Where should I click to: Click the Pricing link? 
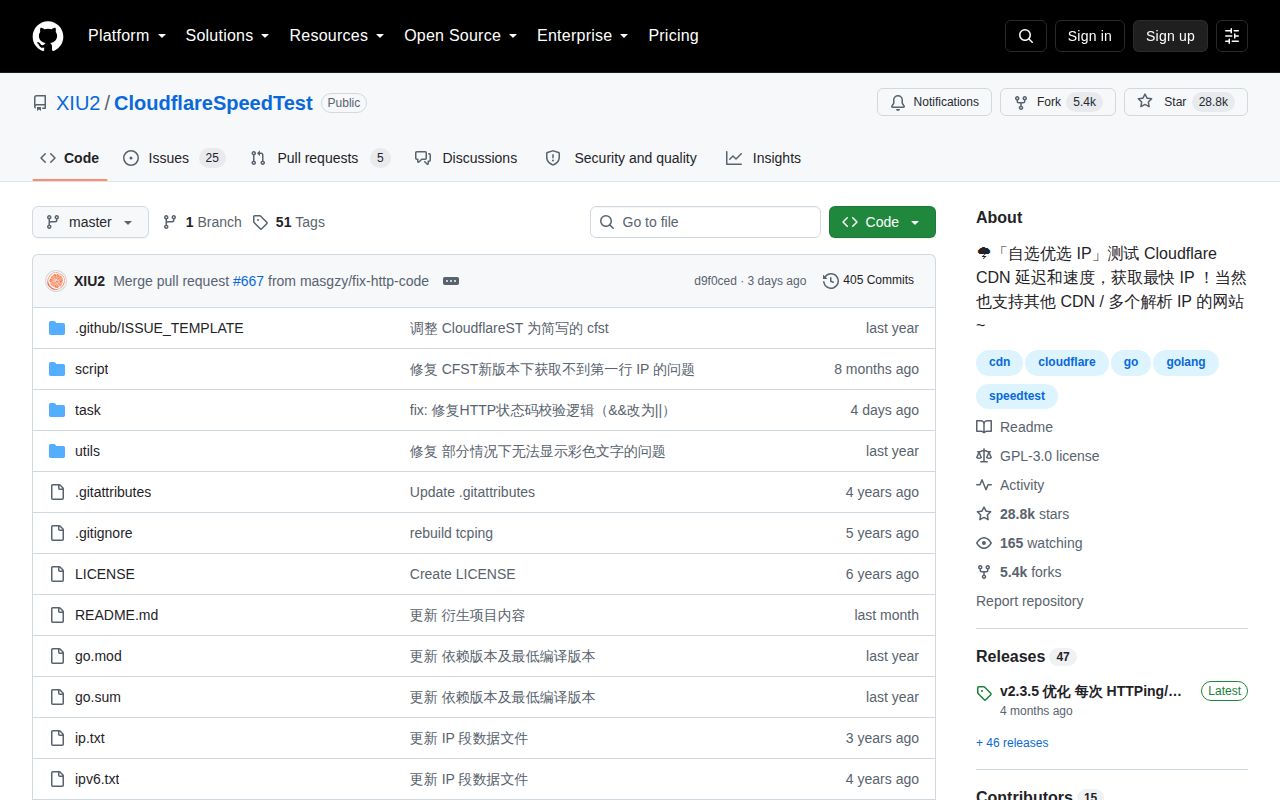[x=673, y=36]
